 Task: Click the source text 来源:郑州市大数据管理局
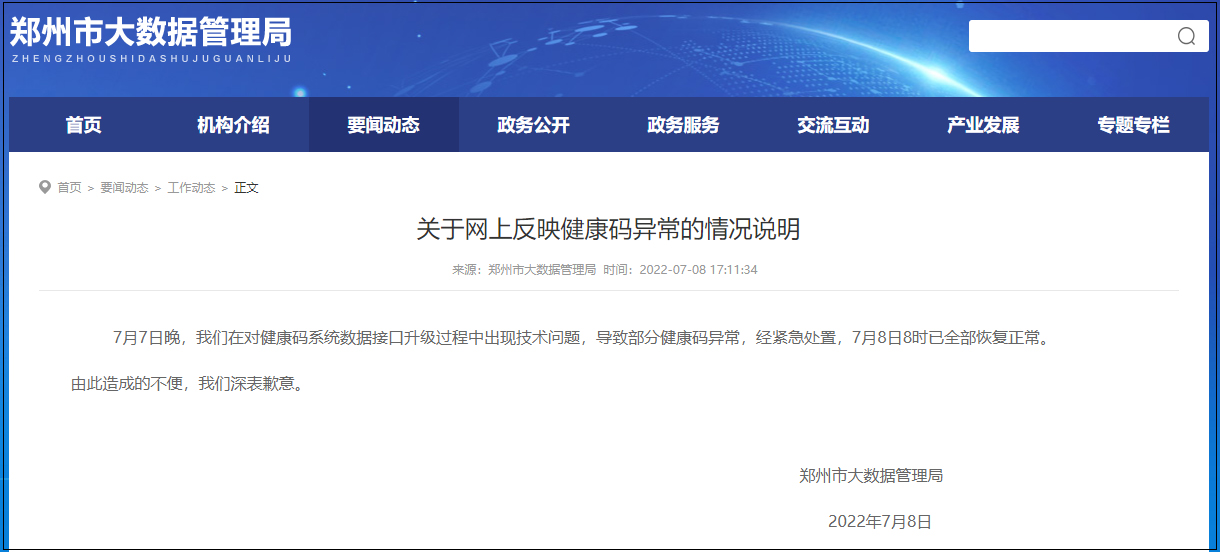524,270
